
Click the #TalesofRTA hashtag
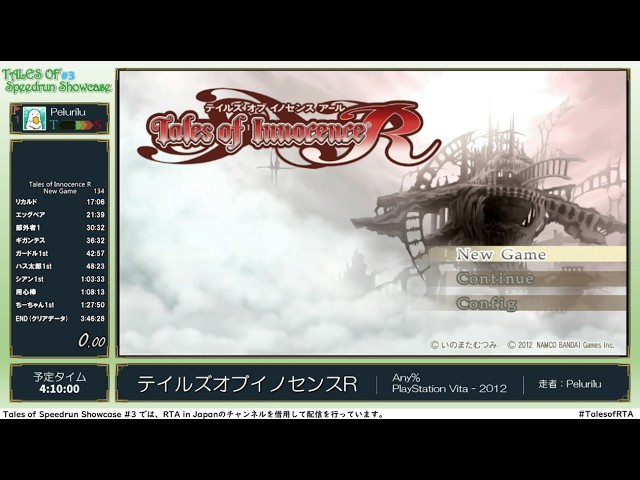click(x=606, y=414)
